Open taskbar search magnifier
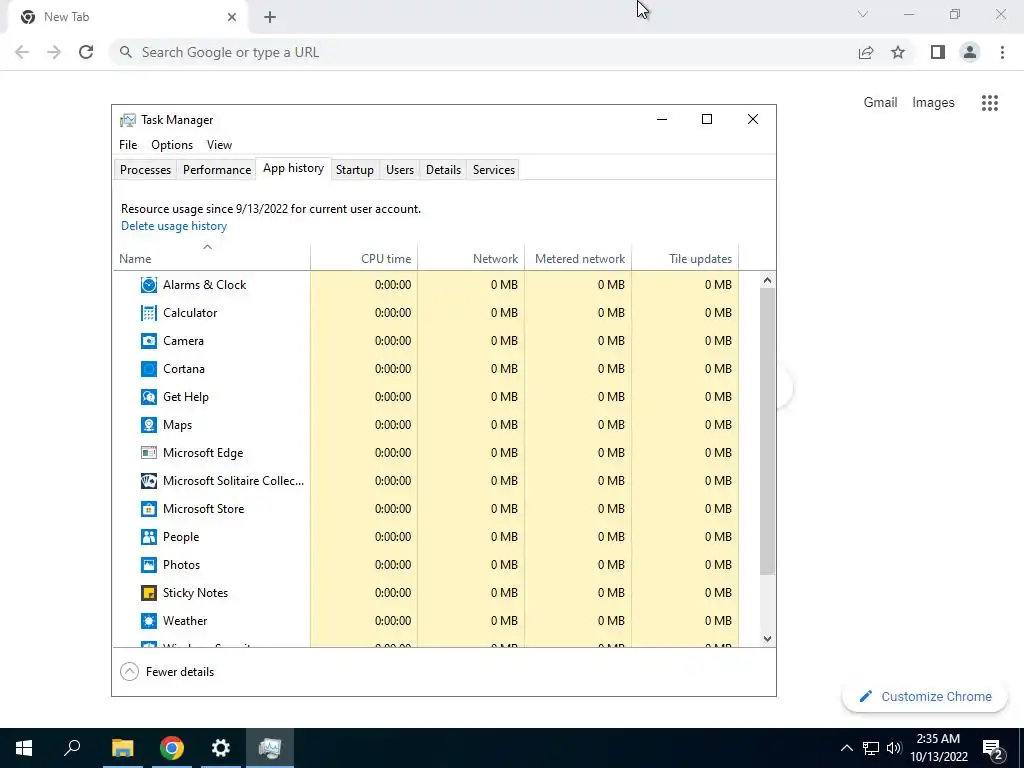Viewport: 1024px width, 768px height. [x=72, y=748]
